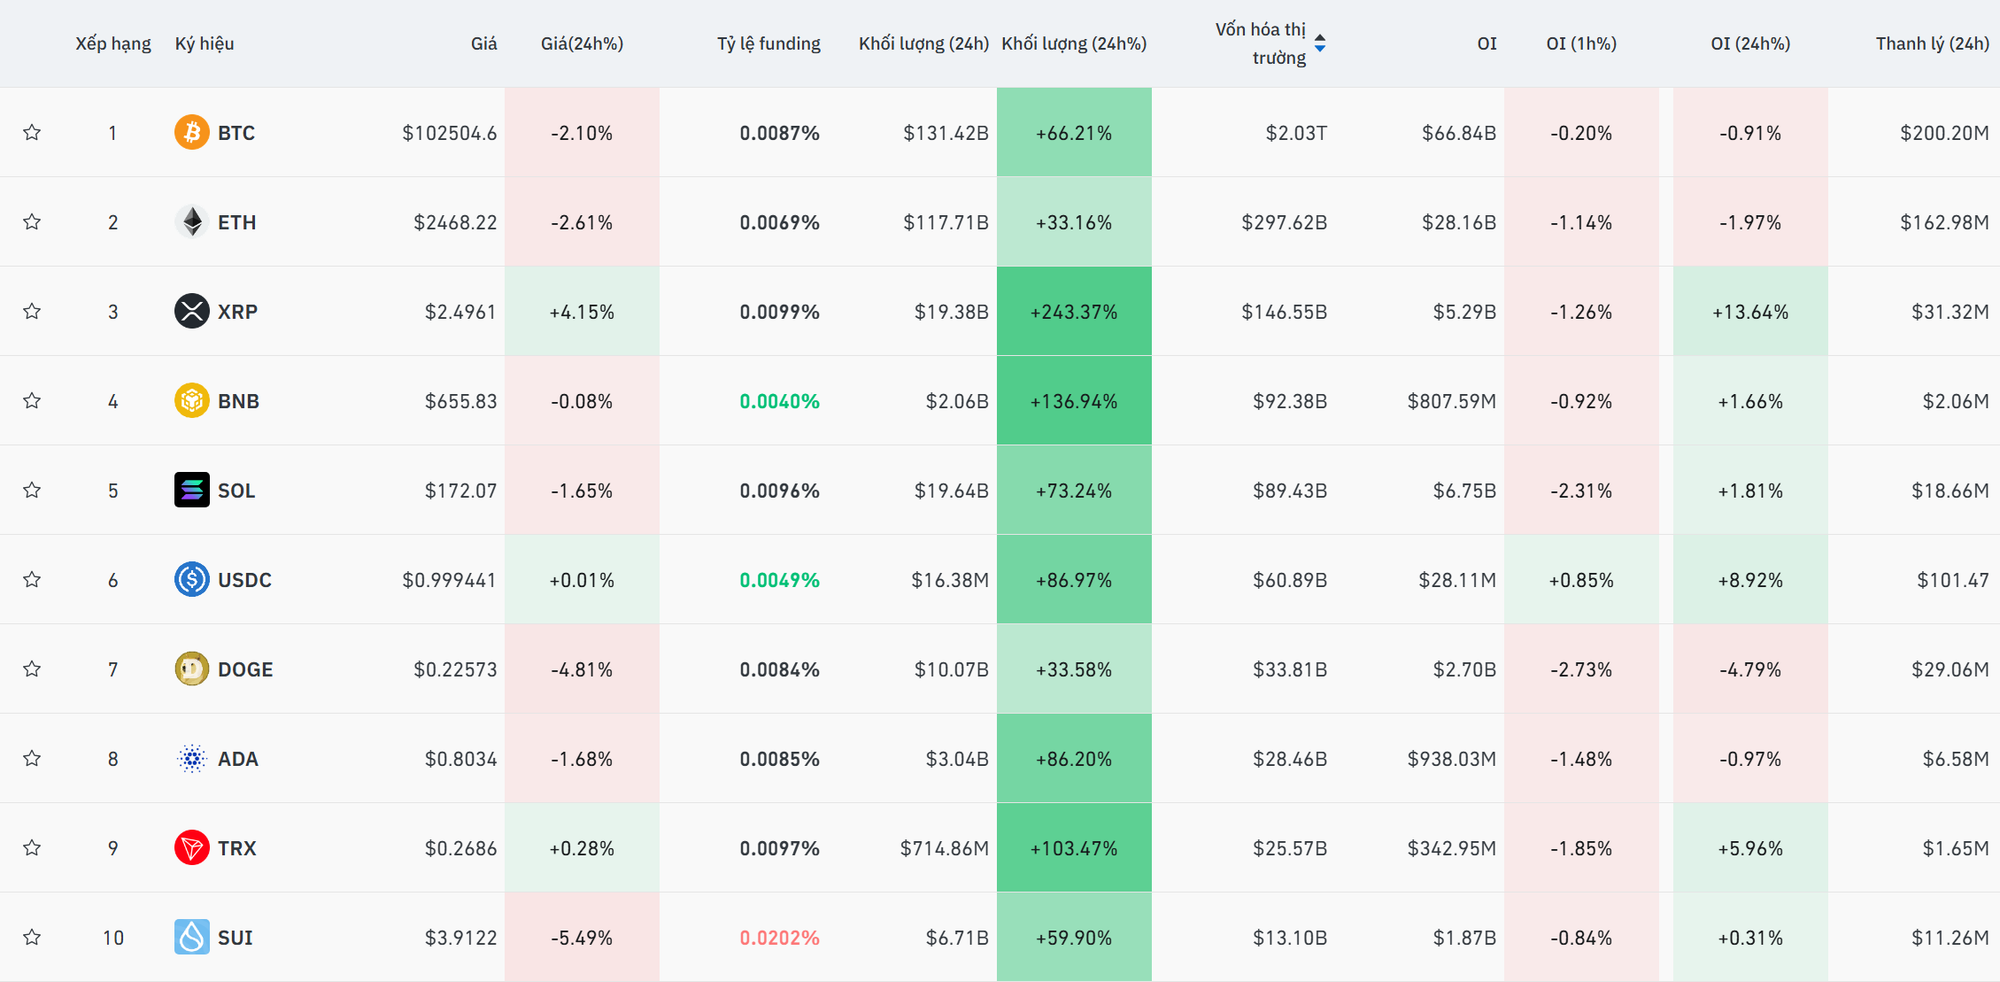The height and width of the screenshot is (982, 2000).
Task: Star the SUI row as favorite
Action: (32, 937)
